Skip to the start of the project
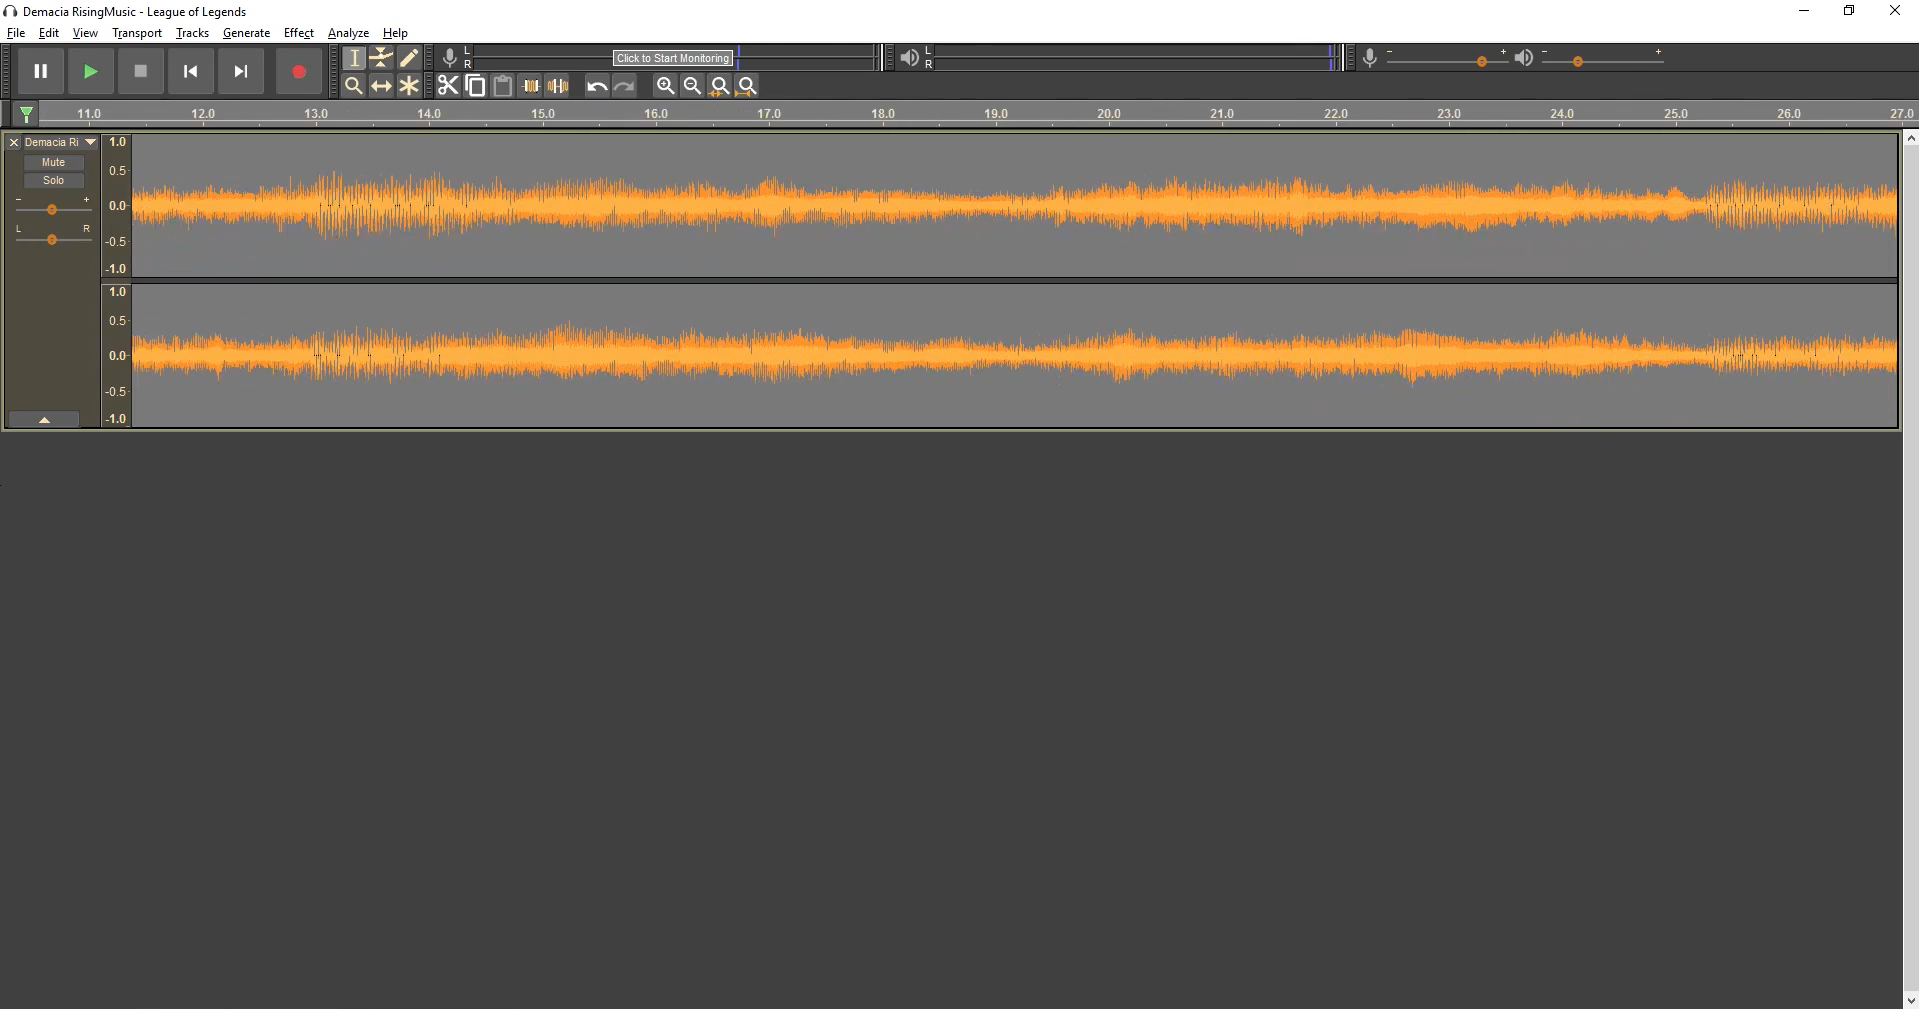 [x=191, y=71]
